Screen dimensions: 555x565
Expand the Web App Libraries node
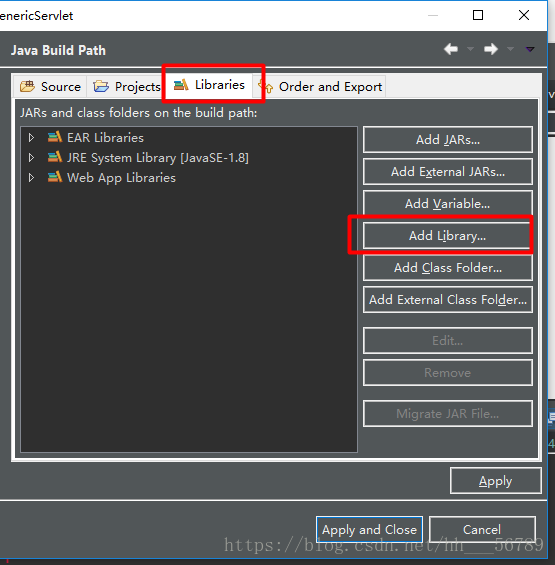click(31, 177)
